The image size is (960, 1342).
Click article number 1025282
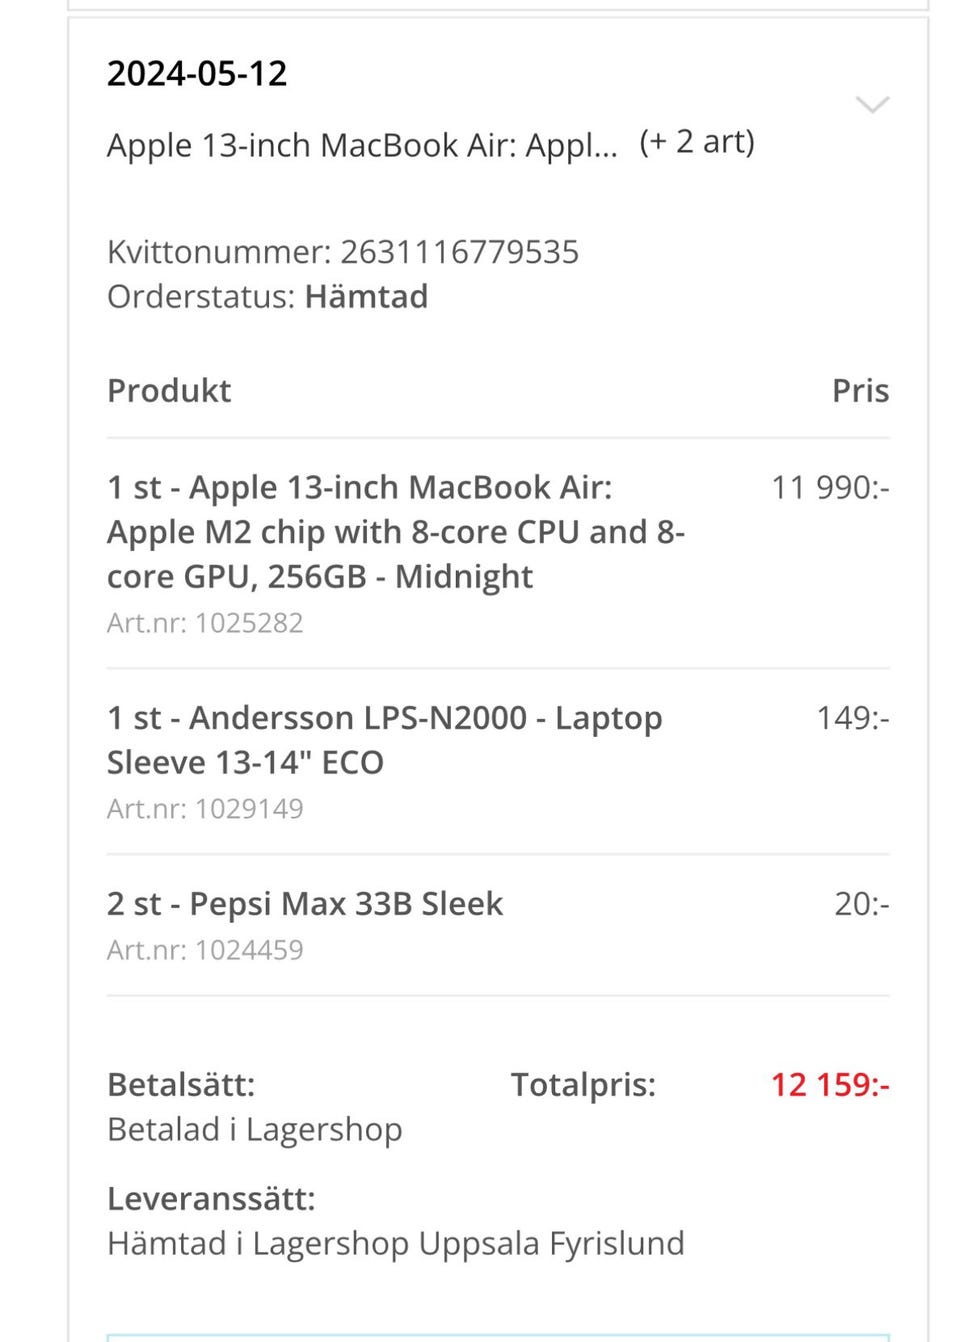(248, 623)
